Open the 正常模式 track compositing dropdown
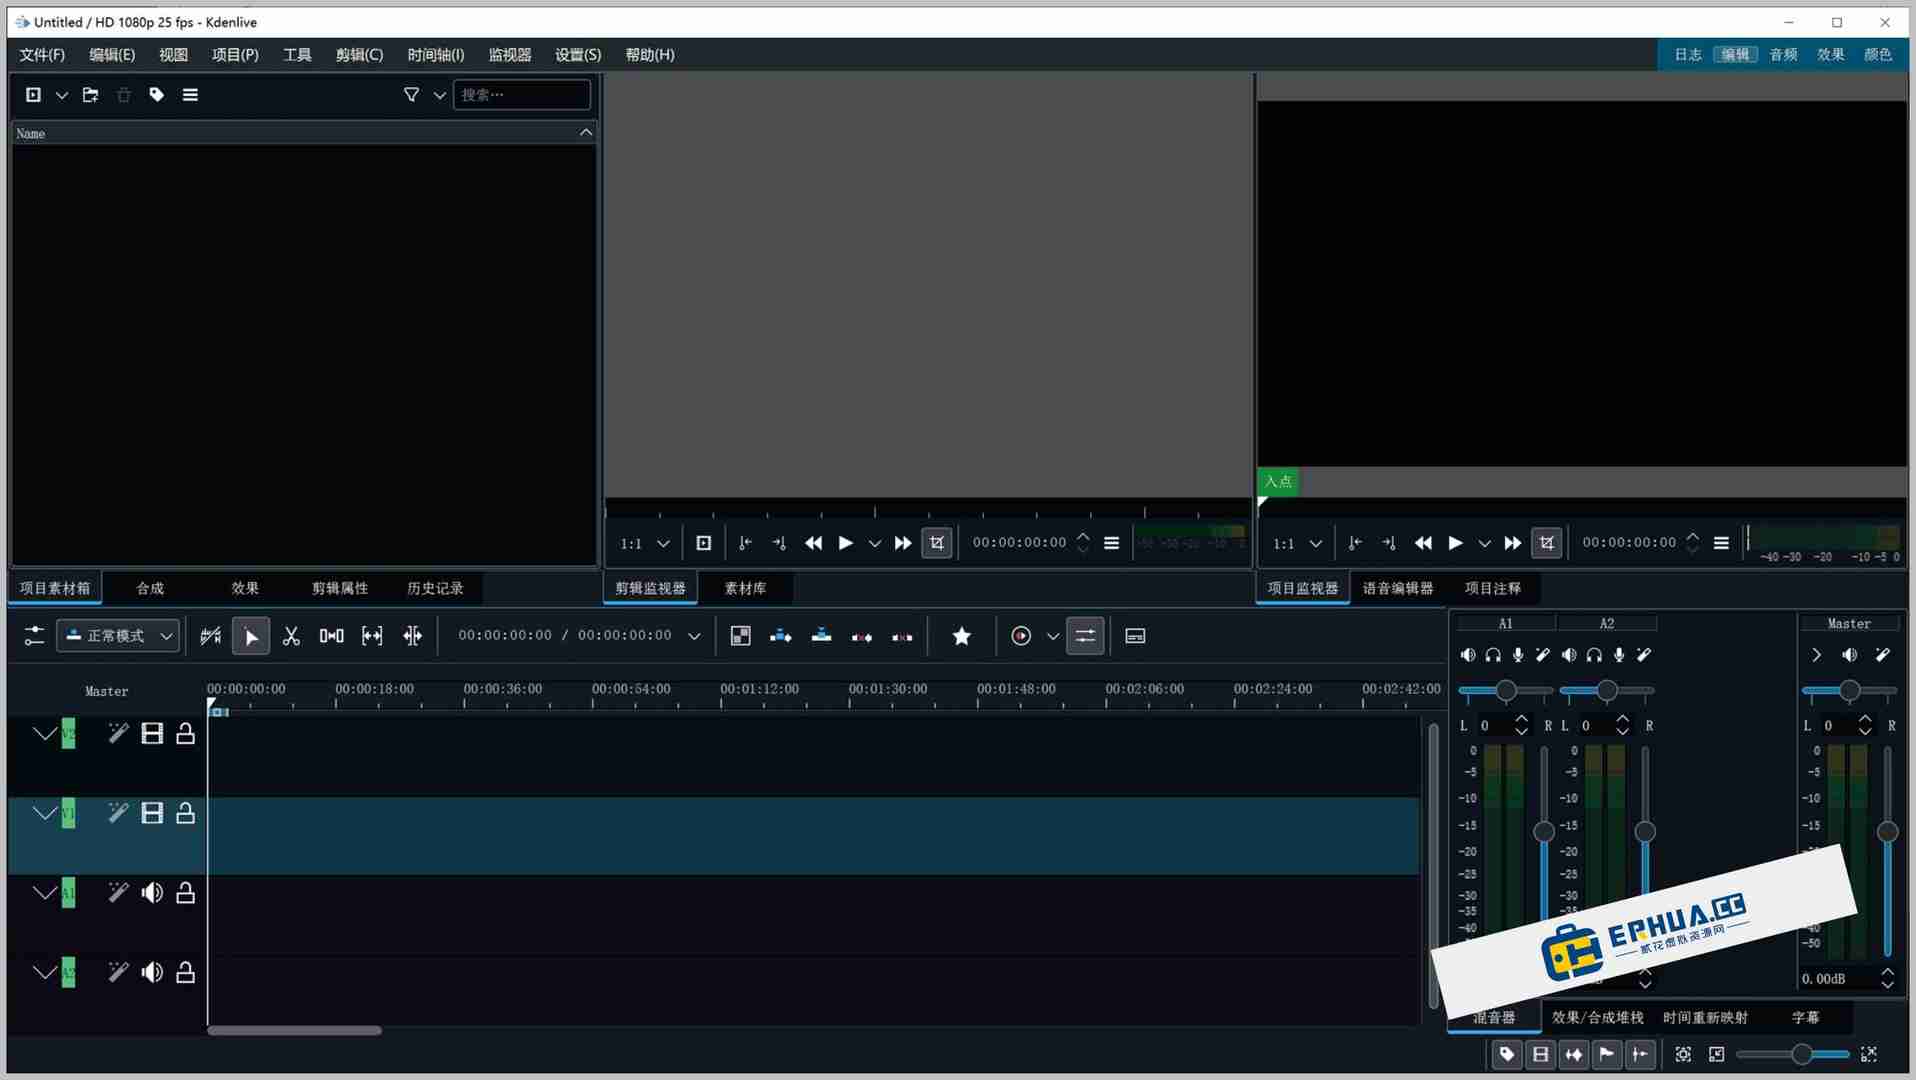Image resolution: width=1916 pixels, height=1080 pixels. [x=118, y=636]
